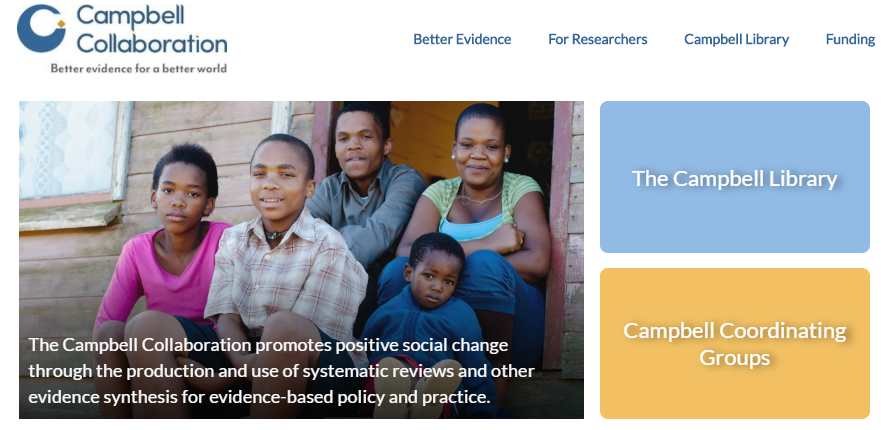Image resolution: width=881 pixels, height=430 pixels.
Task: Select the Funding navigation item
Action: [850, 39]
